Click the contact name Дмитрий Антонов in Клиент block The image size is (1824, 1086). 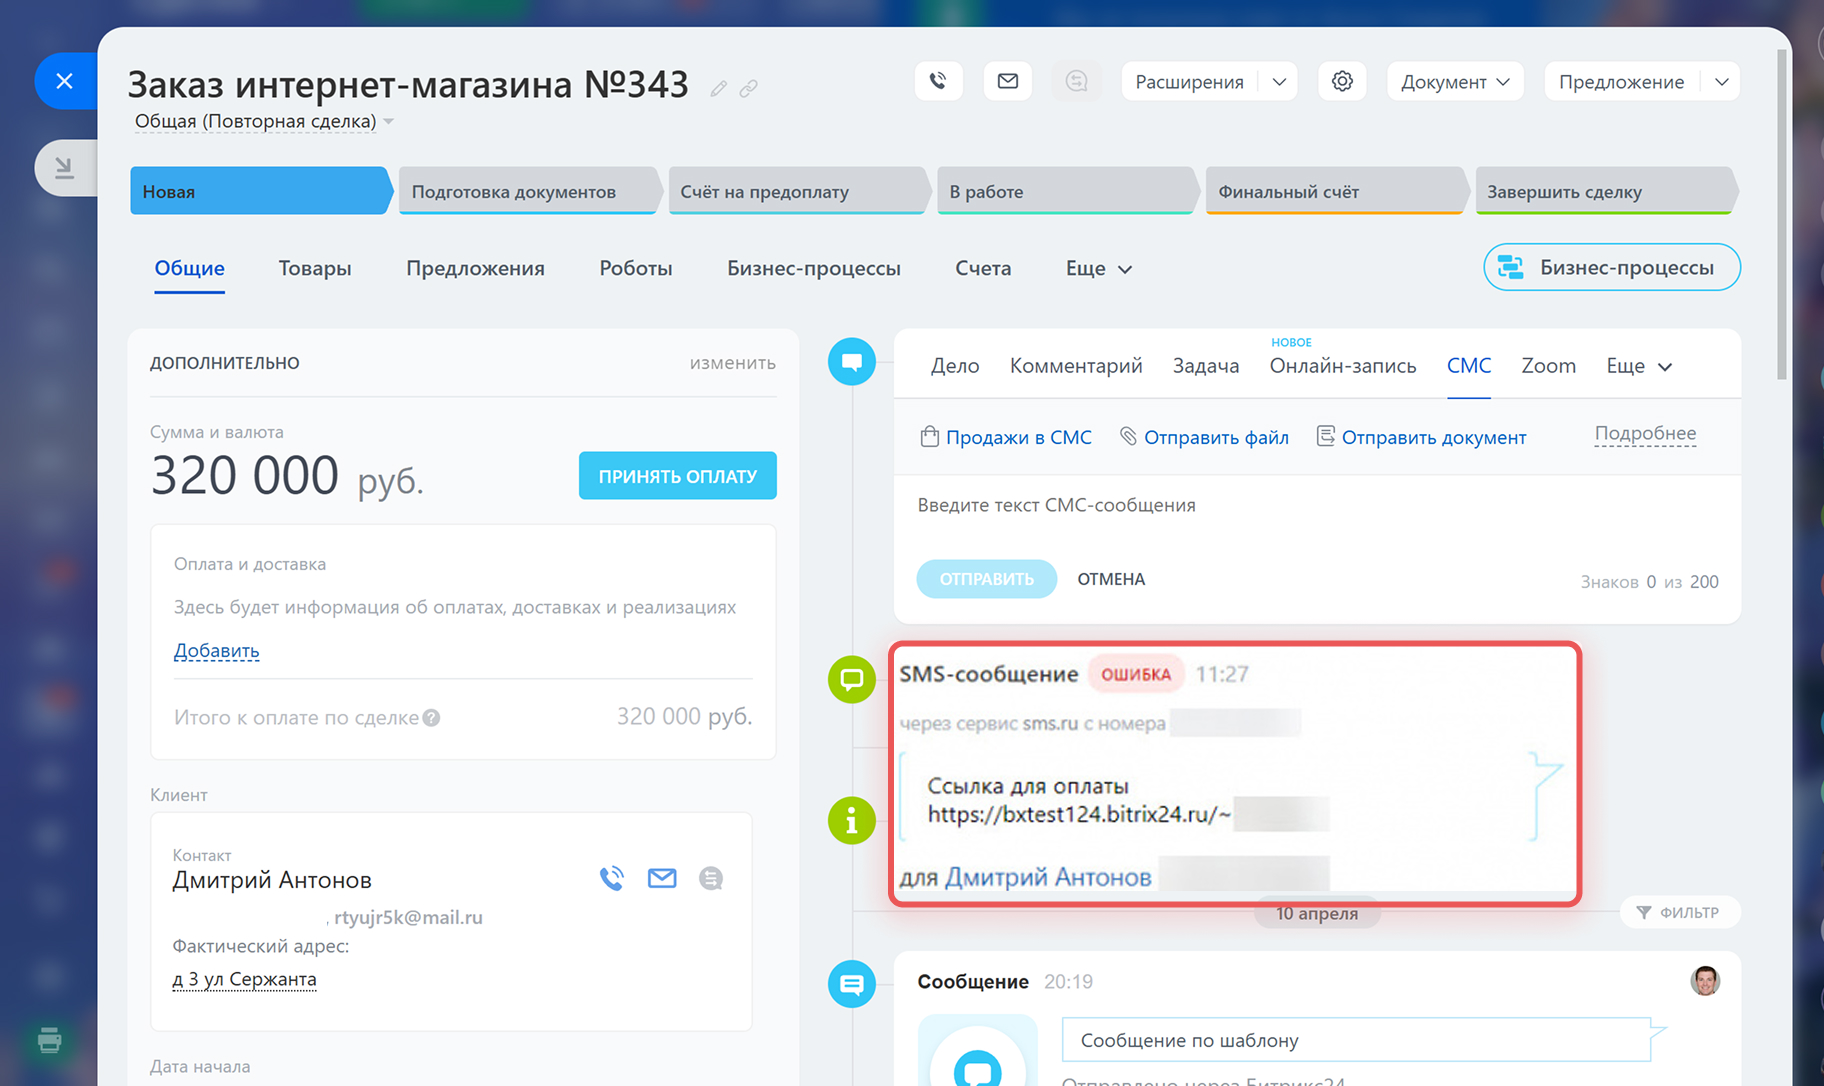point(272,880)
